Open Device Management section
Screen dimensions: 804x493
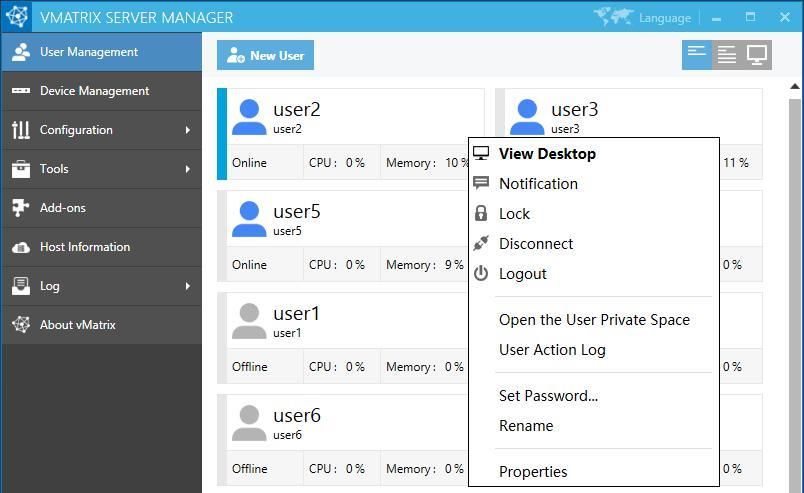(102, 91)
